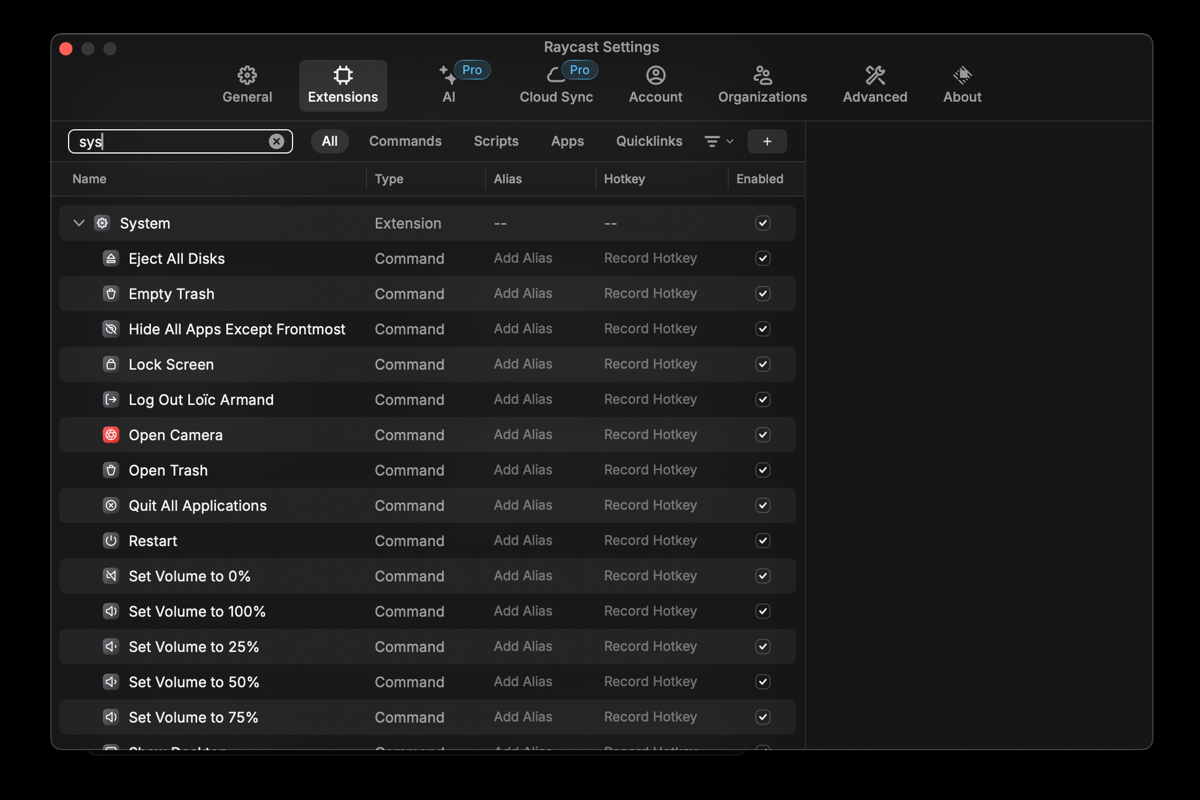Viewport: 1200px width, 800px height.
Task: Click the Set Volume to 0% mute icon
Action: [x=111, y=576]
